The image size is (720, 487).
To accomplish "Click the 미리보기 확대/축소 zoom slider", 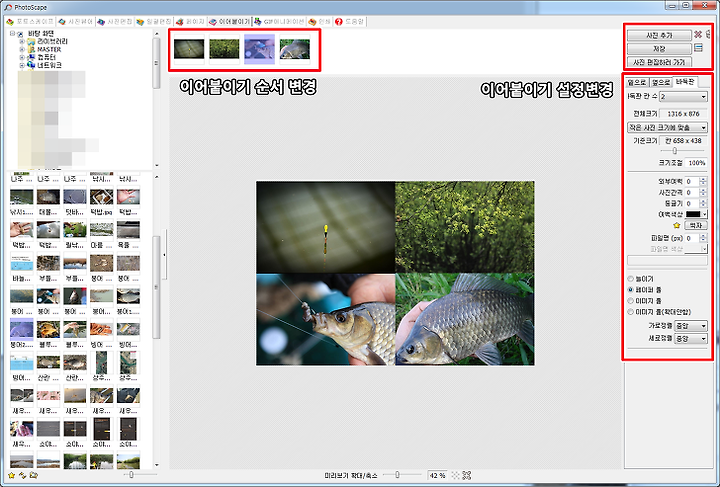I will pyautogui.click(x=402, y=475).
